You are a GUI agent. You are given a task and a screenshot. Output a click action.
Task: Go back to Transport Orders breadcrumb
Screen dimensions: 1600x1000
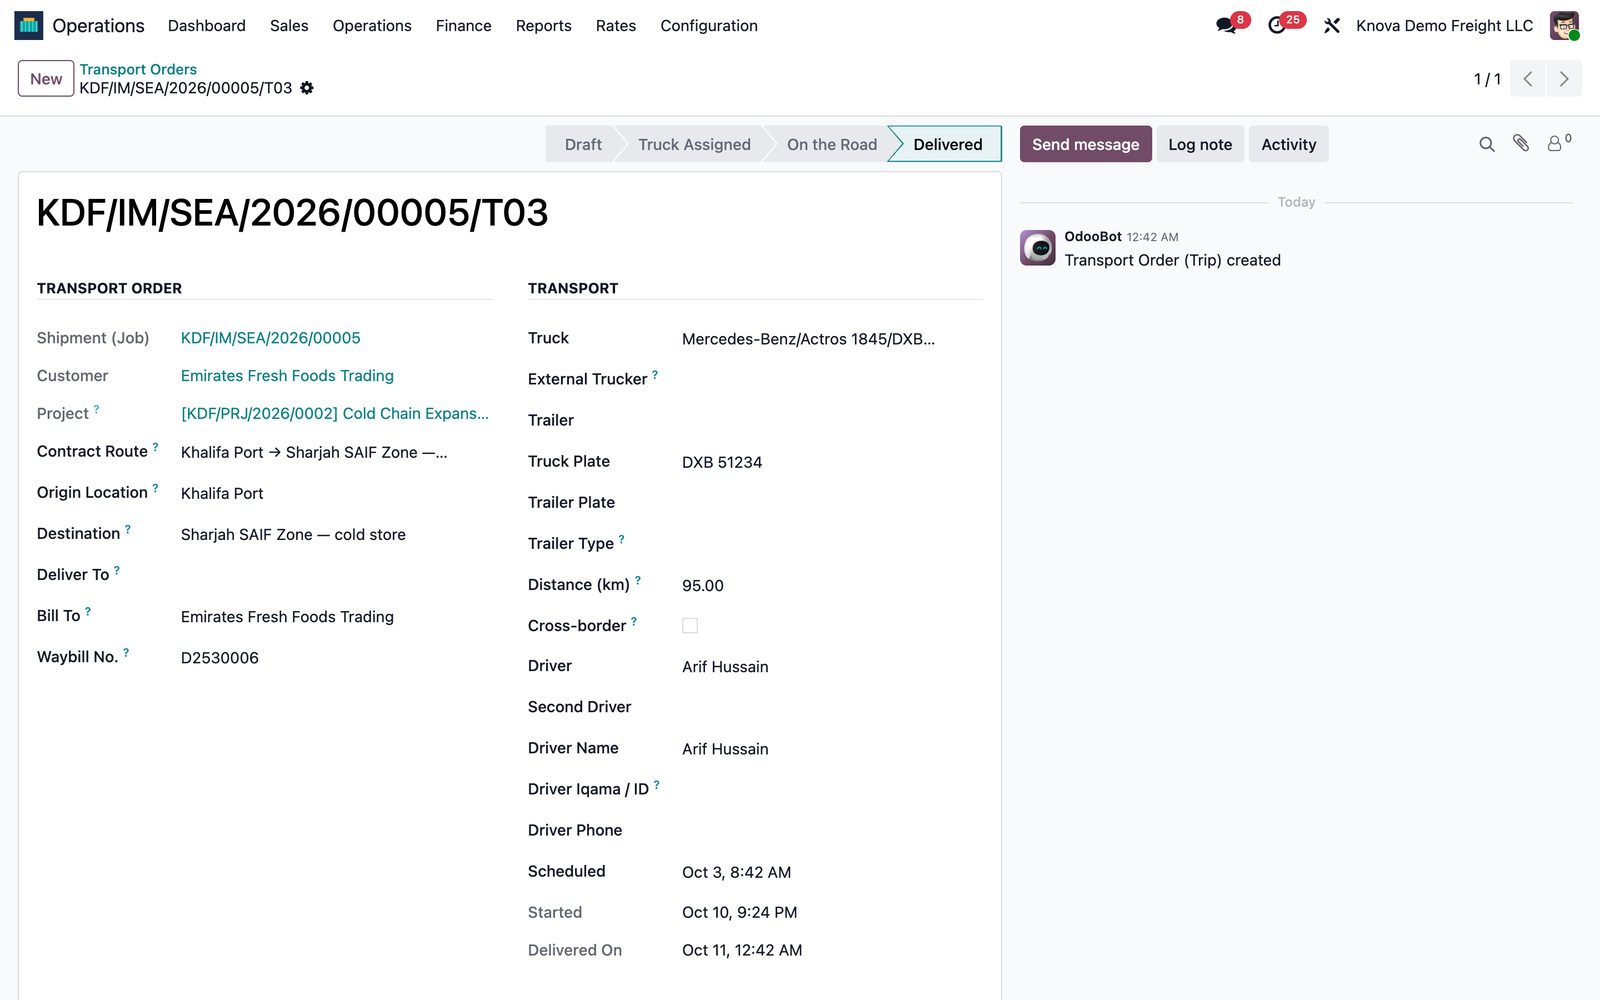138,69
